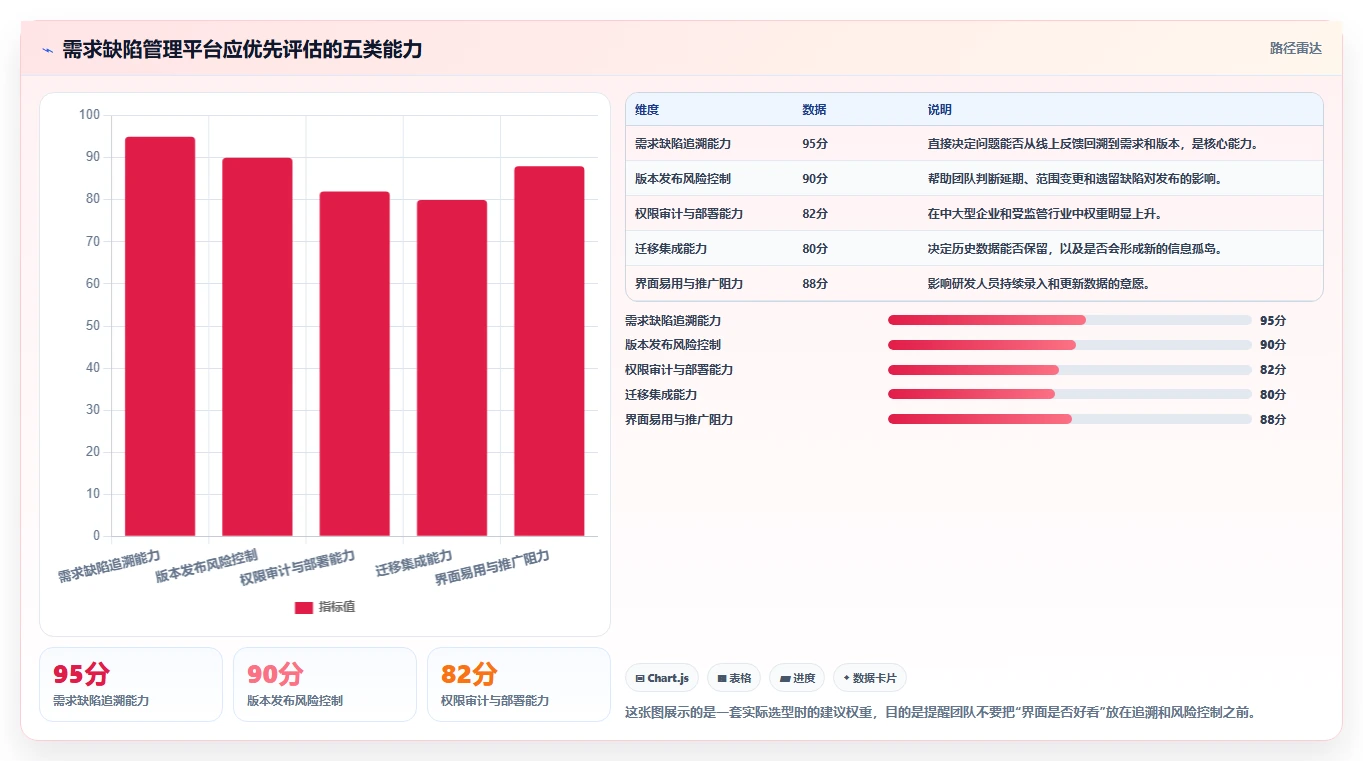Click the progress bar labeled 需求缺陷追溯能力
The image size is (1363, 761).
pos(1070,320)
